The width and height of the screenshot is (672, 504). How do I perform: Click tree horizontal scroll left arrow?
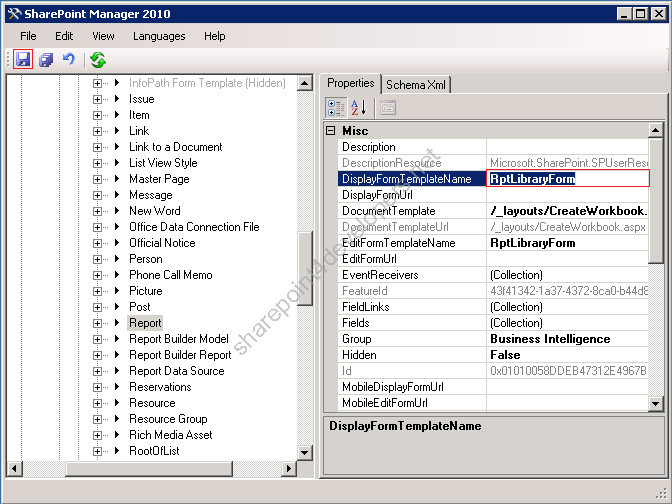point(14,468)
